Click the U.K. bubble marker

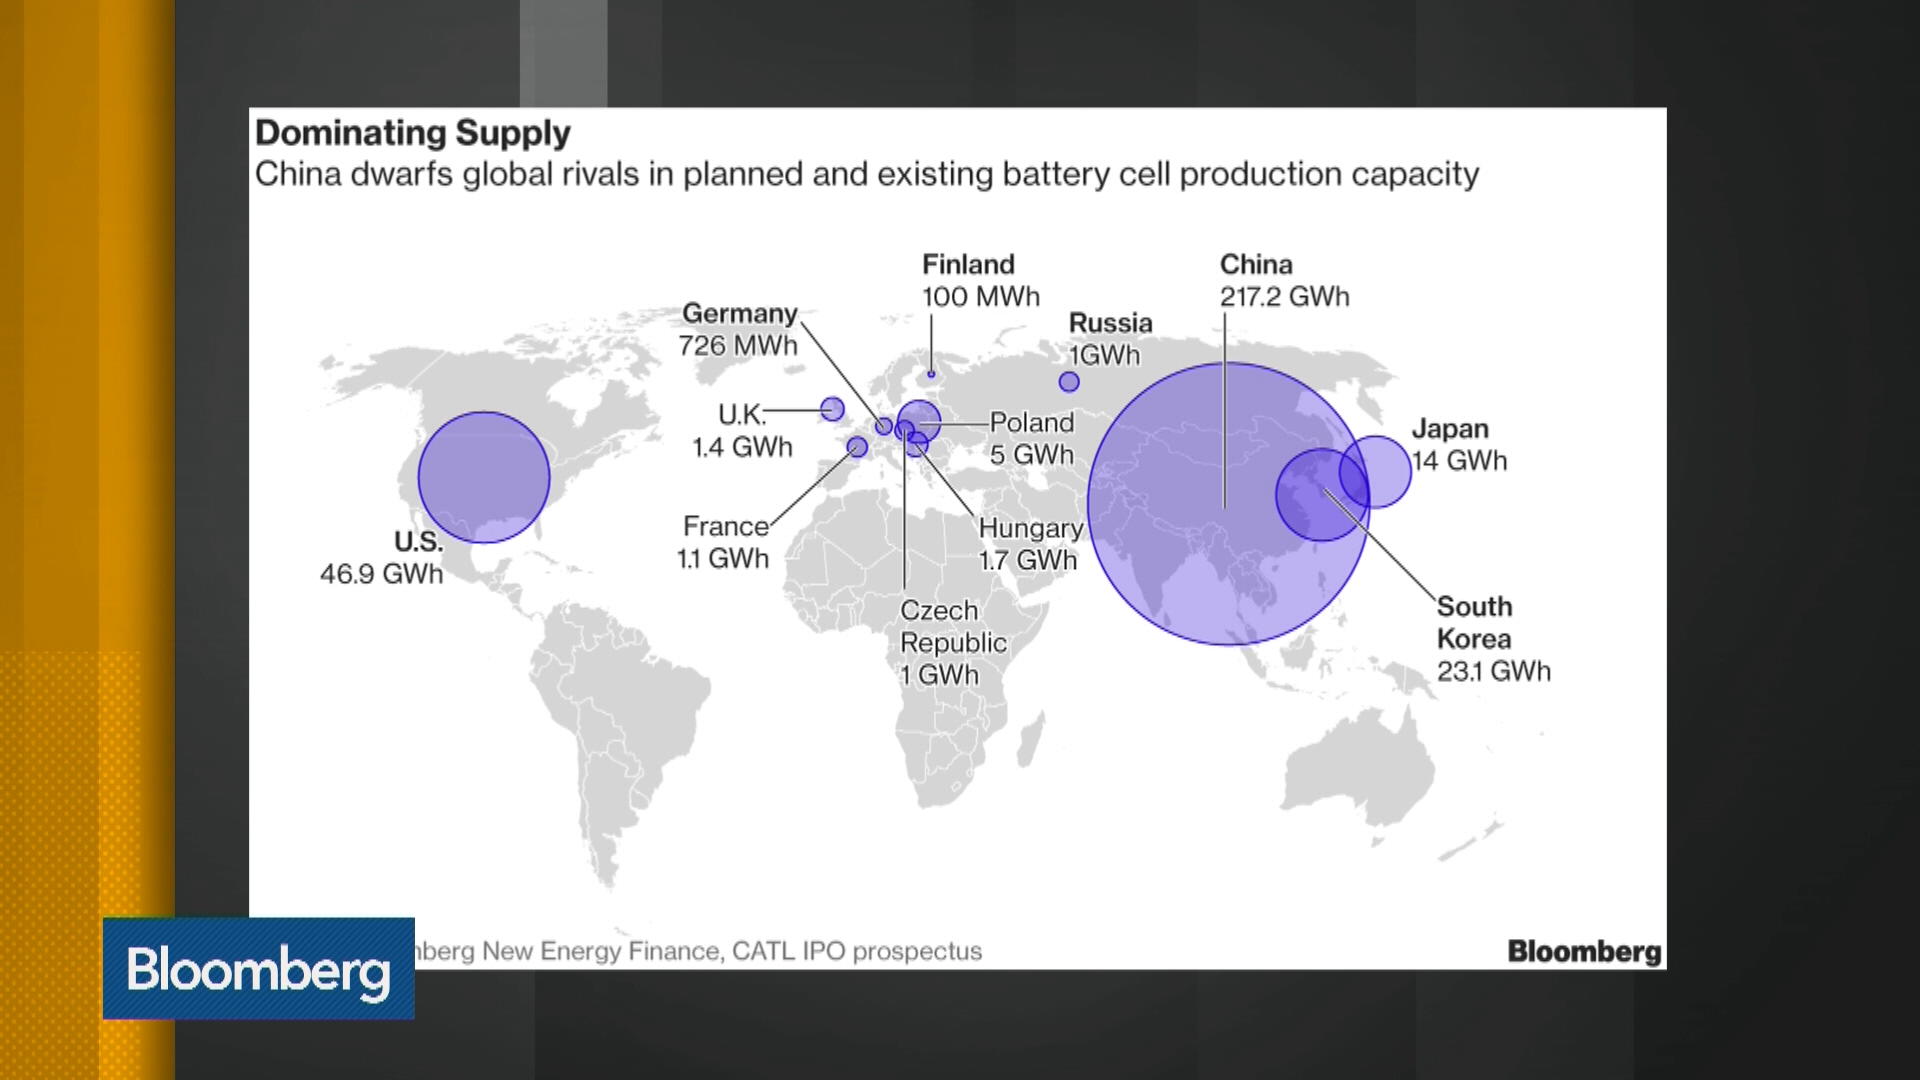tap(832, 409)
